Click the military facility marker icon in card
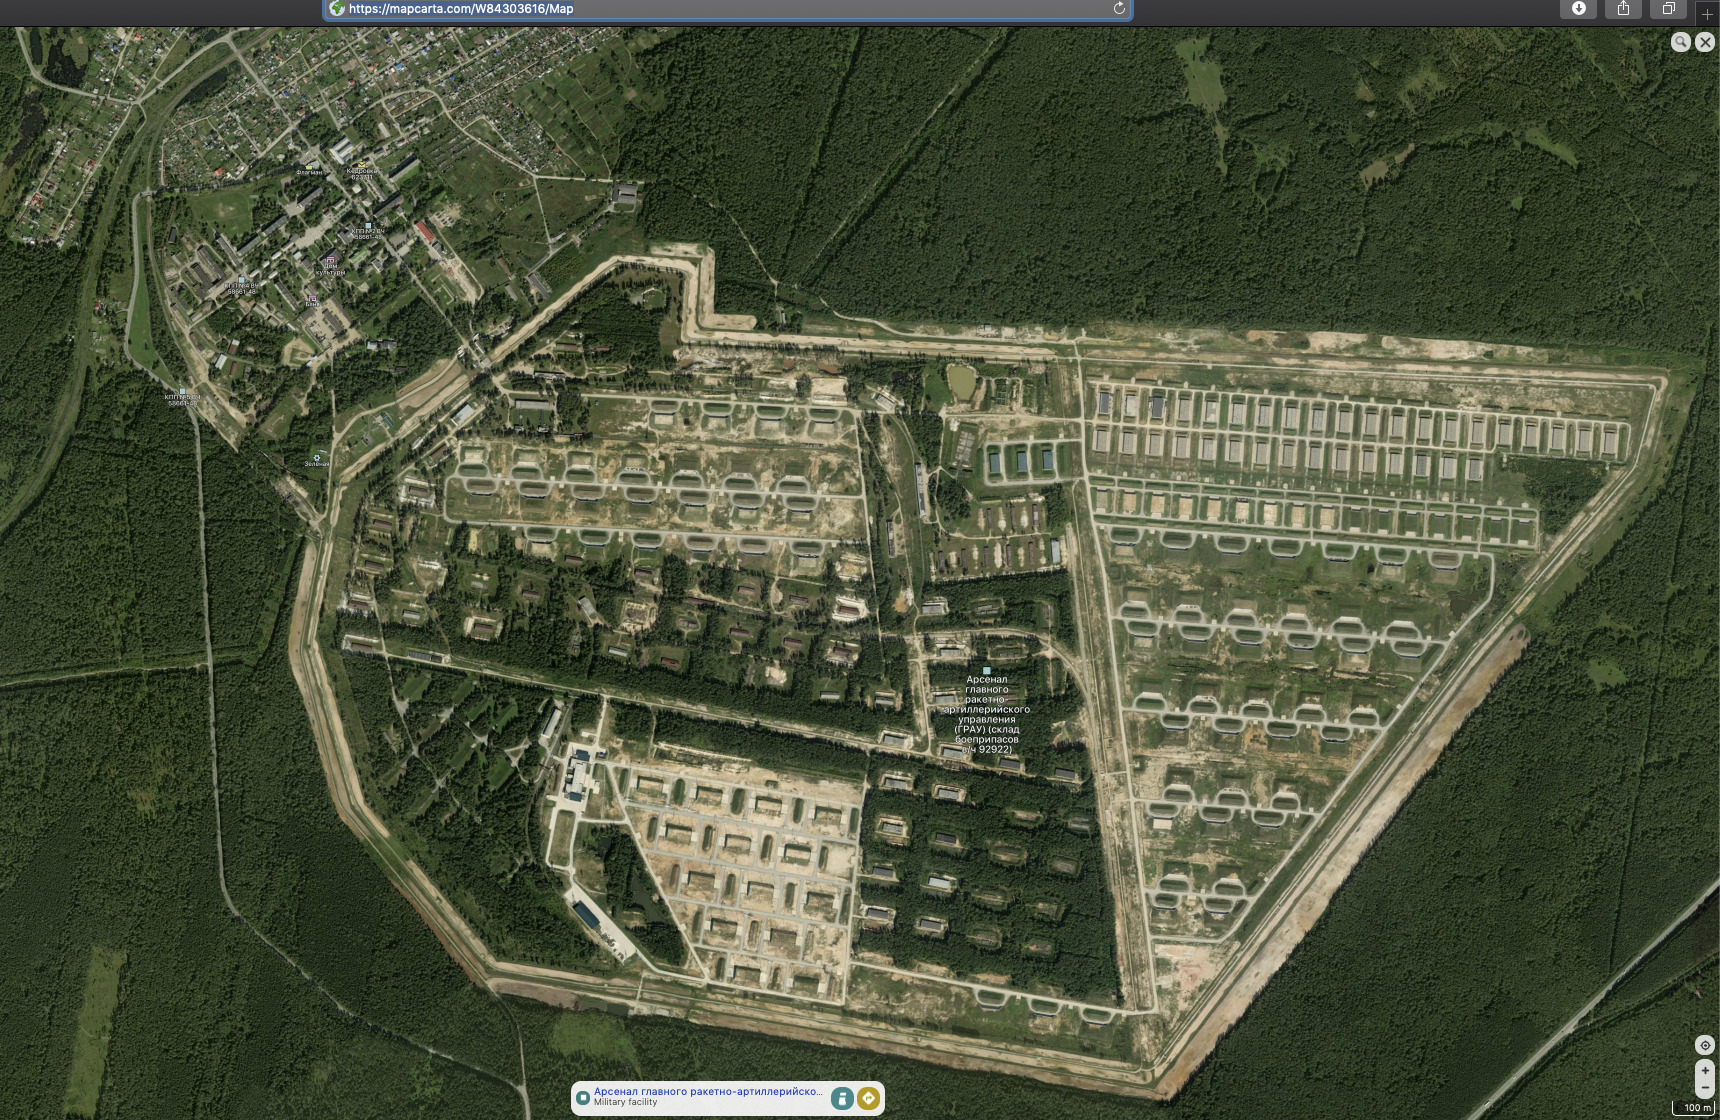 pos(583,1097)
